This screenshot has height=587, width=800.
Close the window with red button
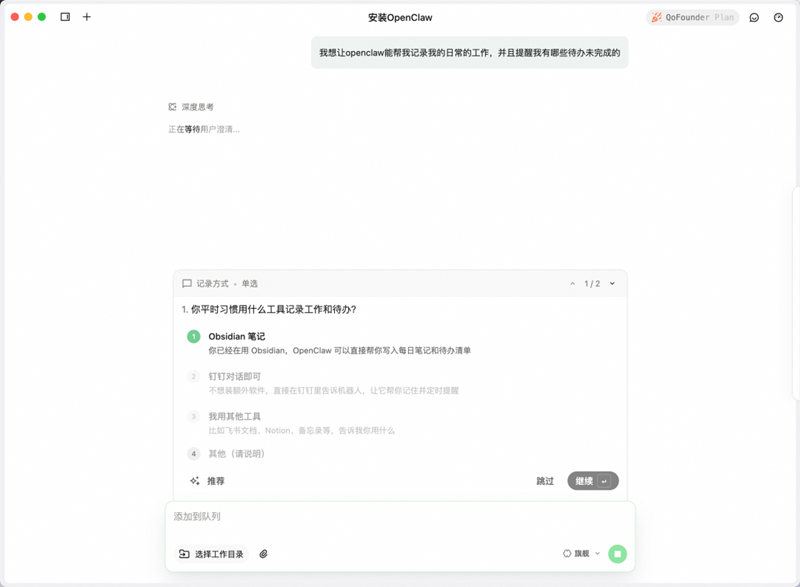(15, 17)
